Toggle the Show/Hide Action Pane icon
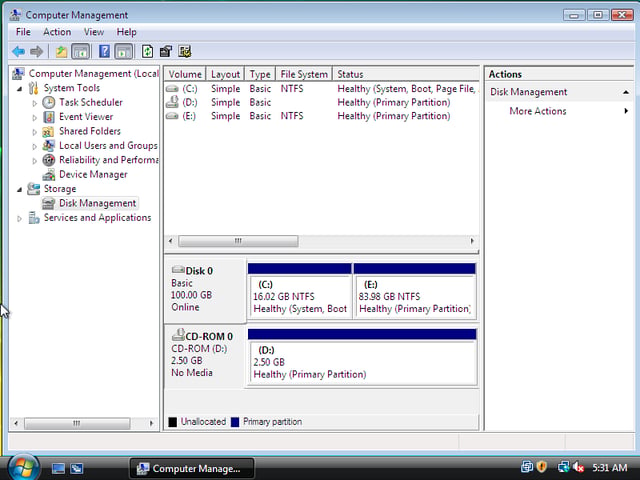Image resolution: width=640 pixels, height=480 pixels. tap(124, 52)
